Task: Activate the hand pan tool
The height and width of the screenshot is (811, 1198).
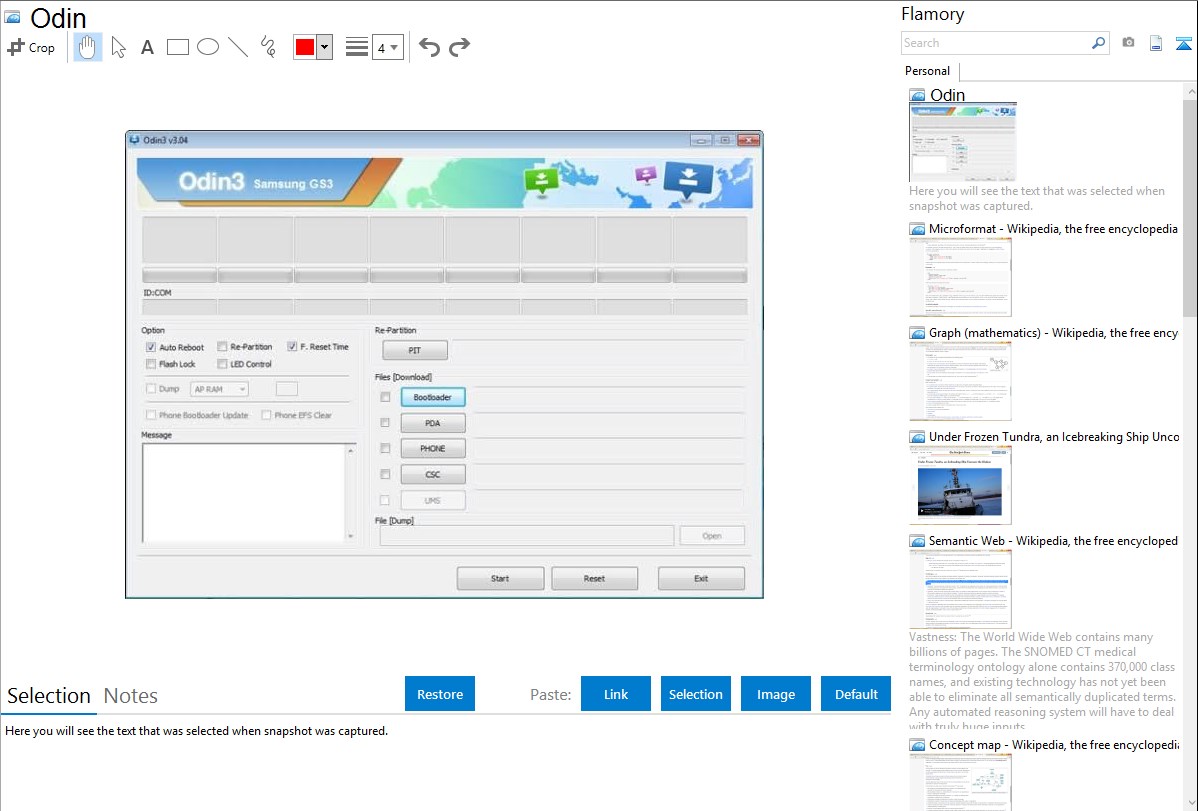Action: click(87, 47)
